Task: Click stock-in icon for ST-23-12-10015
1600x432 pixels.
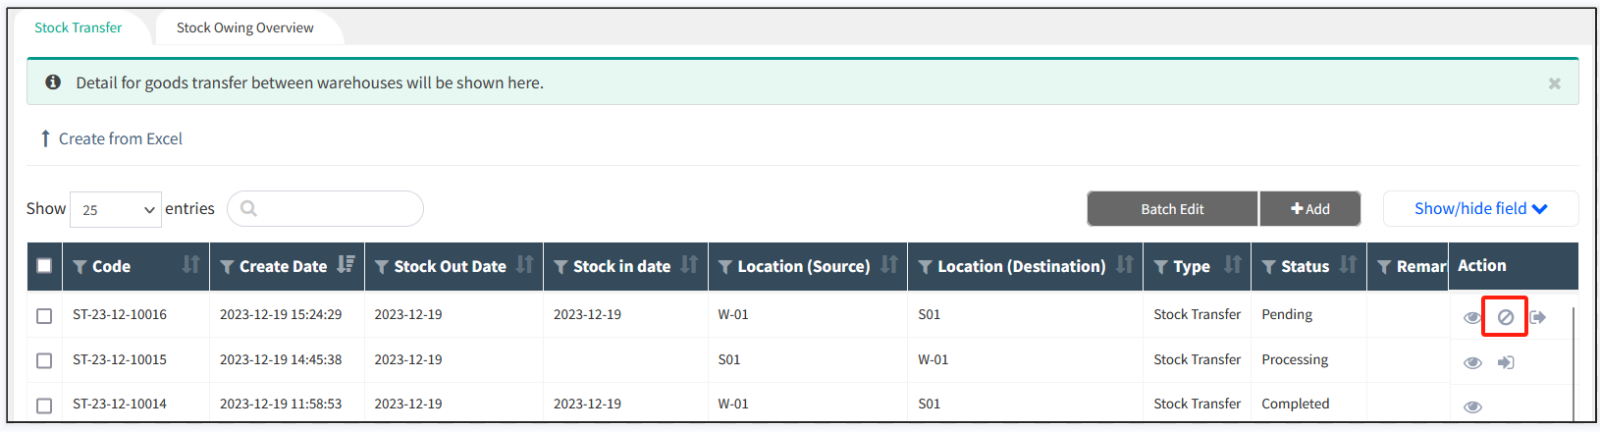Action: 1505,362
